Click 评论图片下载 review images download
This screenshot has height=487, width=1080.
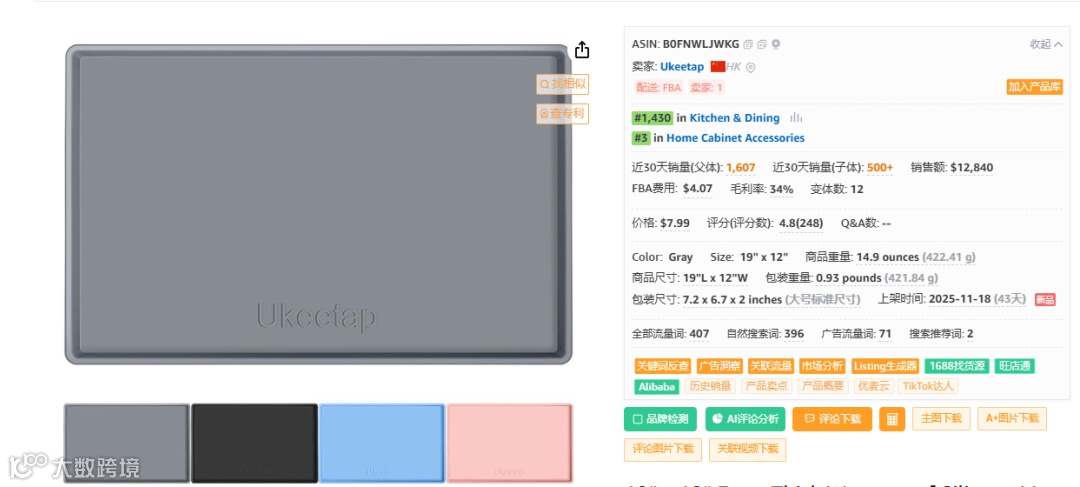tap(663, 449)
